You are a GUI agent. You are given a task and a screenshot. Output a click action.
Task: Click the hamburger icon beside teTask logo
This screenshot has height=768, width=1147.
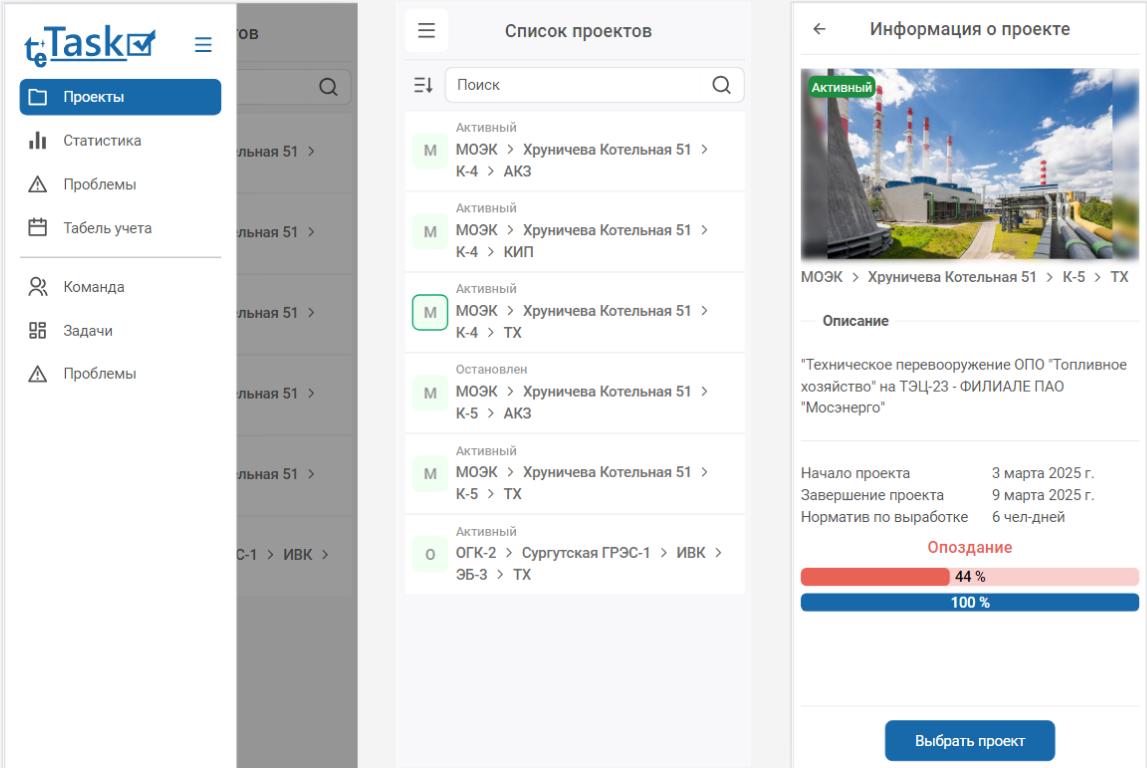203,44
